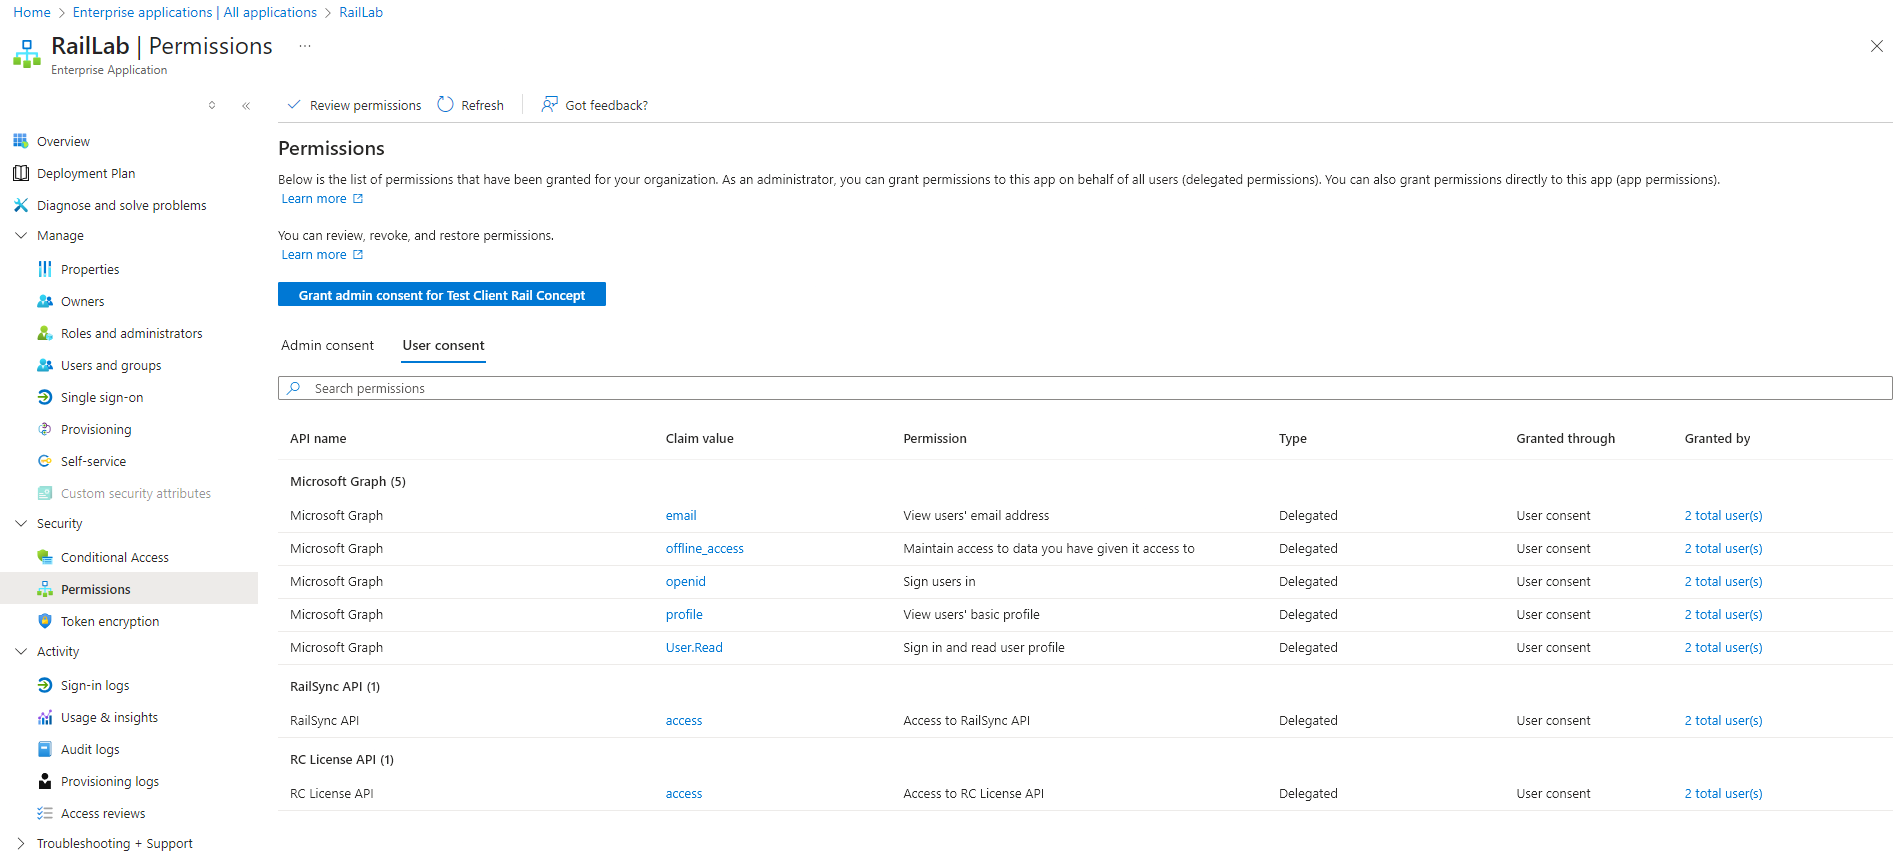
Task: Click the Deployment Plan book icon
Action: (x=21, y=173)
